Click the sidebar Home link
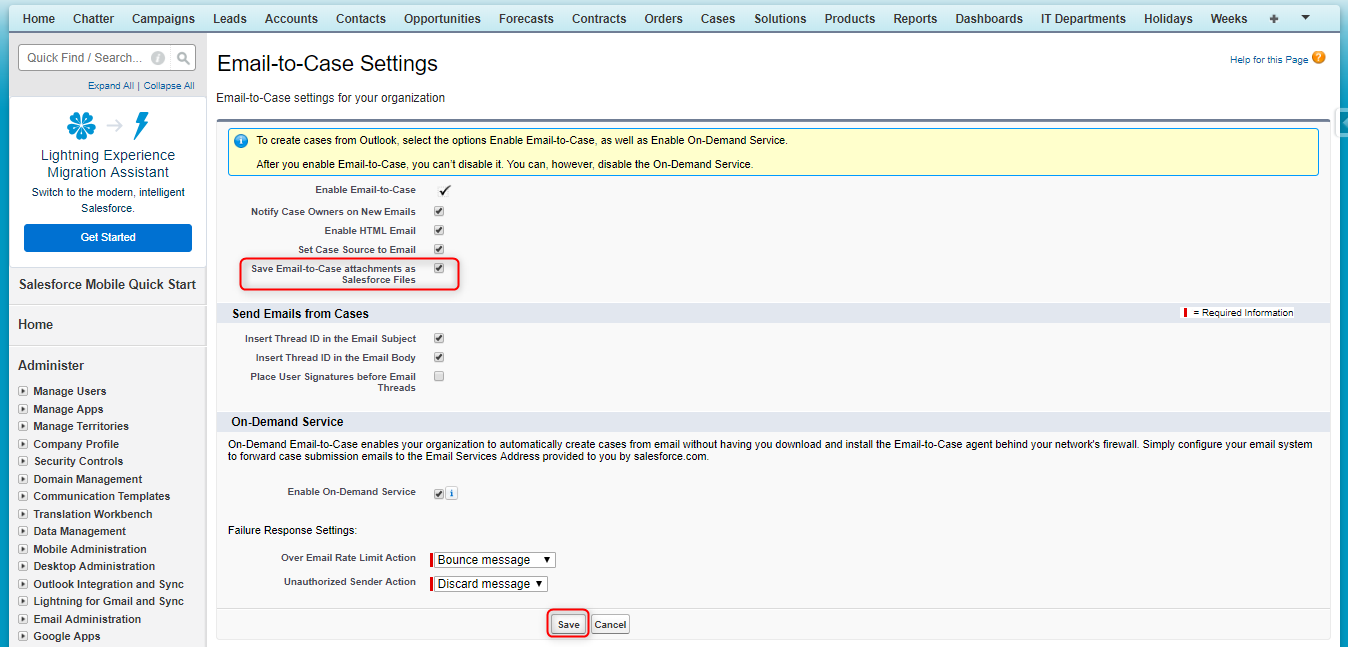The width and height of the screenshot is (1348, 647). (36, 325)
